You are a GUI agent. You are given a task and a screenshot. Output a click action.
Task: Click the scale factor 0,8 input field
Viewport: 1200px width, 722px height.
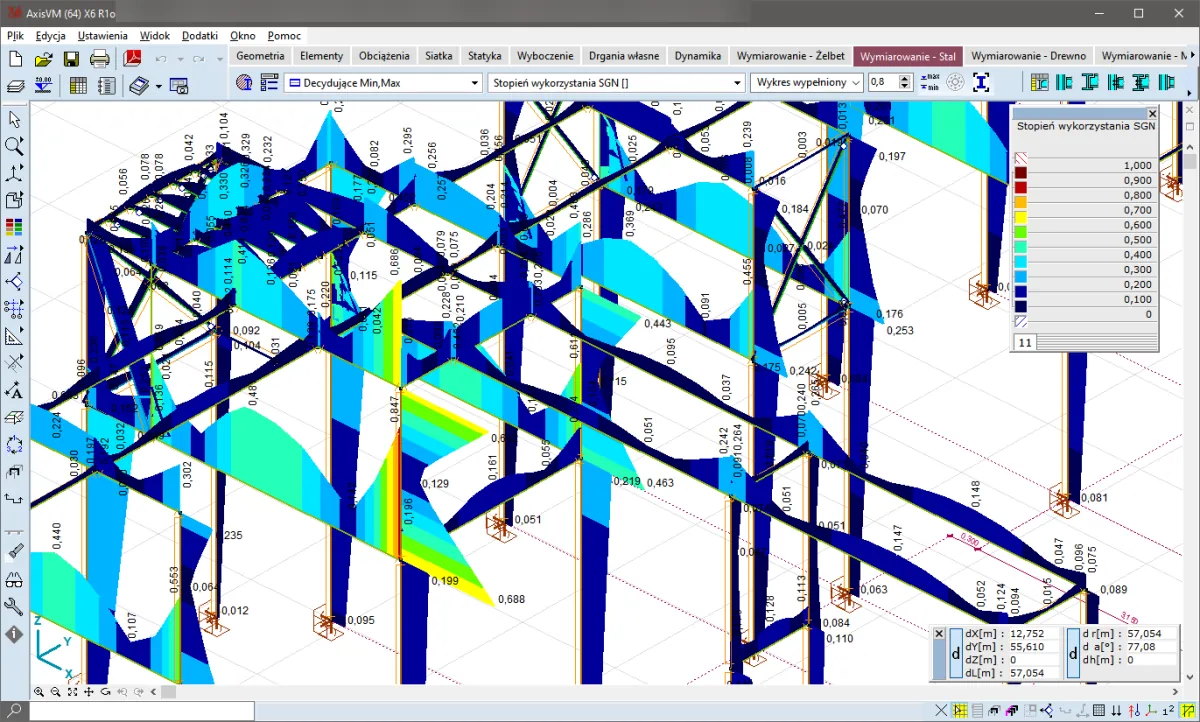click(x=882, y=83)
